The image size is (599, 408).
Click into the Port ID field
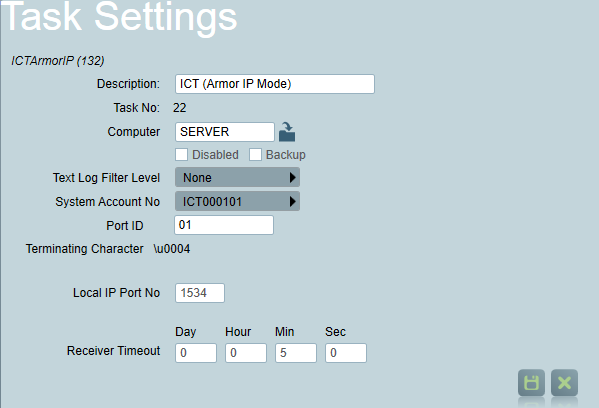224,225
